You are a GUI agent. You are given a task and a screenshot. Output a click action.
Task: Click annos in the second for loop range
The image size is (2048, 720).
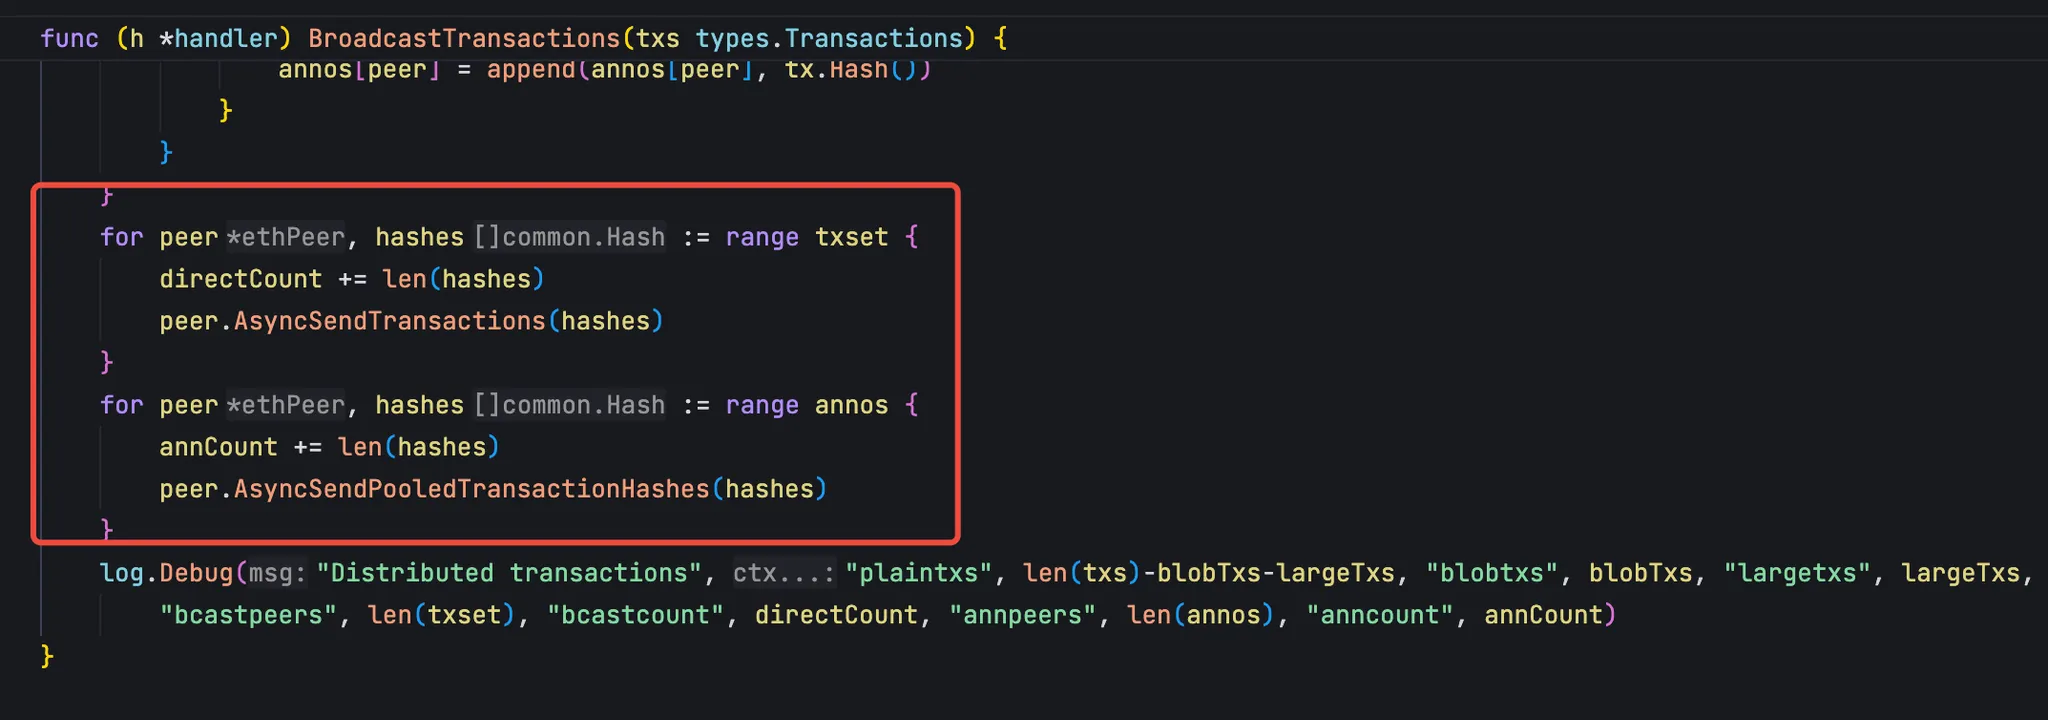851,405
